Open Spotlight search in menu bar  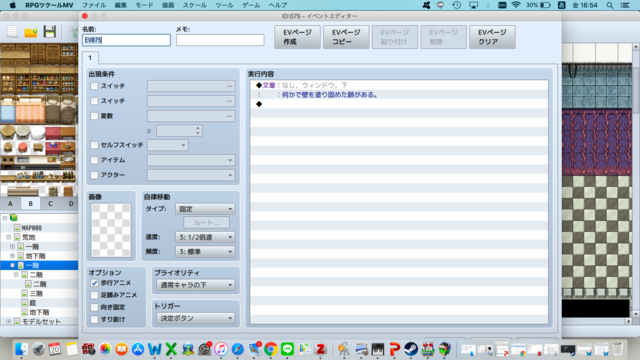point(610,5)
